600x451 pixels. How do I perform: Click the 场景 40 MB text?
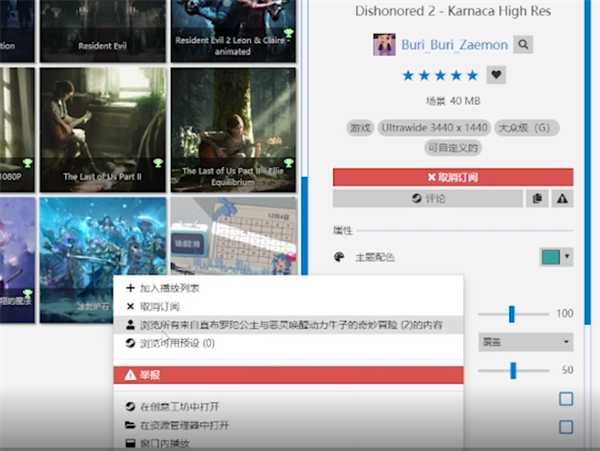(x=453, y=101)
